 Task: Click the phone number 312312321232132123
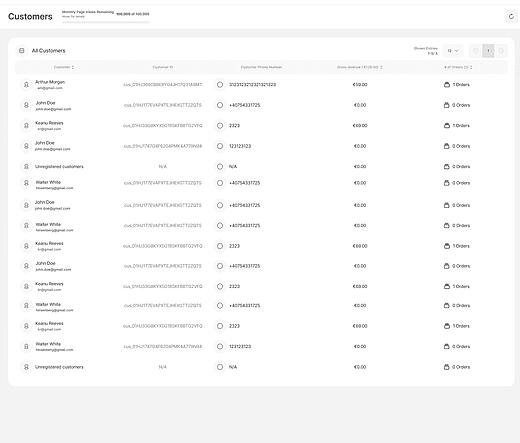(x=252, y=85)
